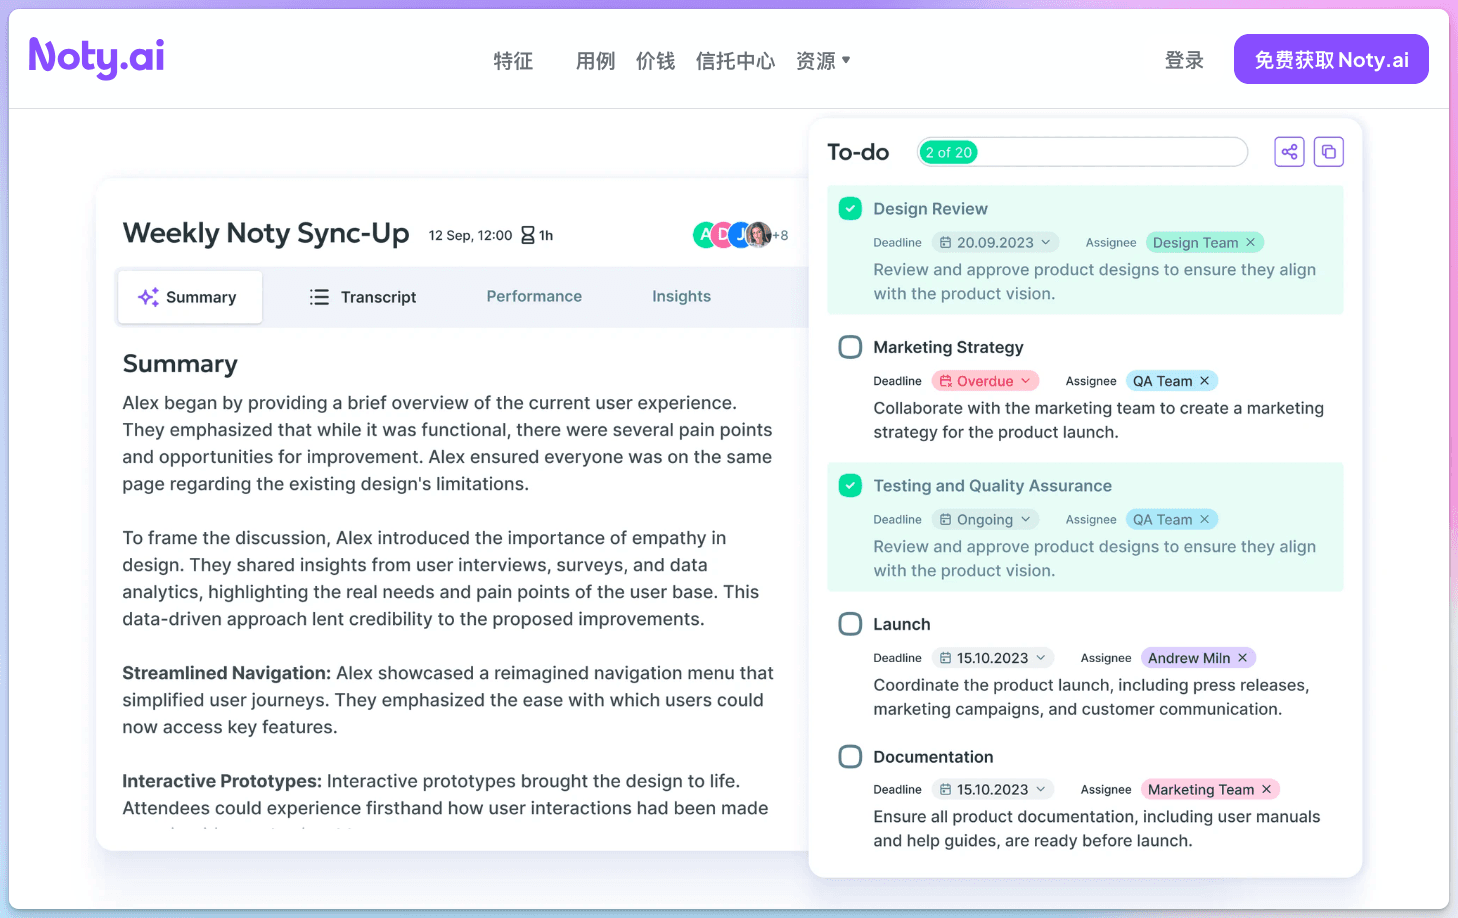Click the 'Streamlined Navigation:' bold text
The height and width of the screenshot is (918, 1458).
(x=226, y=673)
